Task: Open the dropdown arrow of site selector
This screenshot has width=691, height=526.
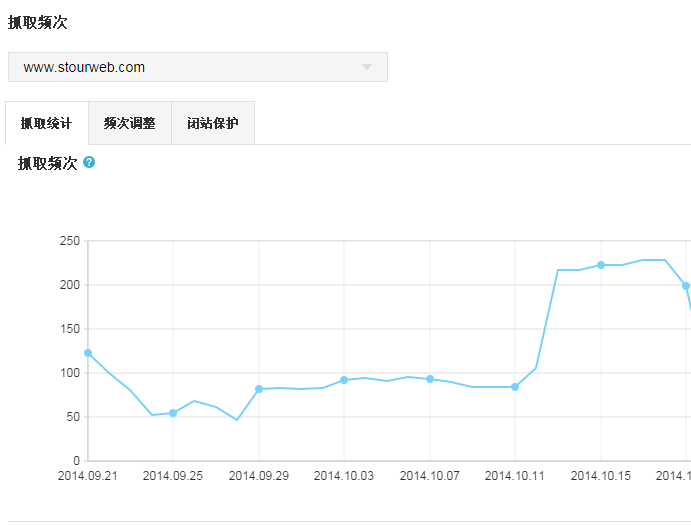Action: coord(366,67)
